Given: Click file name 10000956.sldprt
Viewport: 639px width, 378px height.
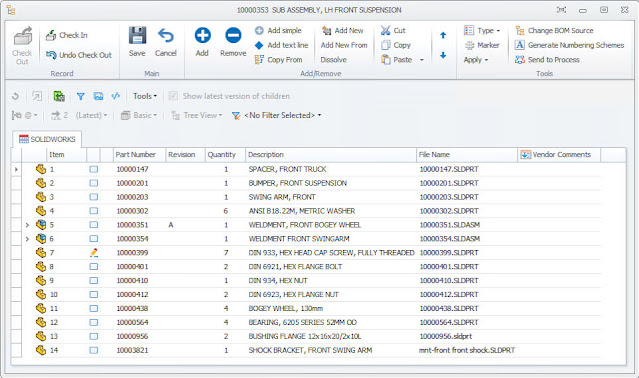Looking at the screenshot, I should click(x=445, y=336).
